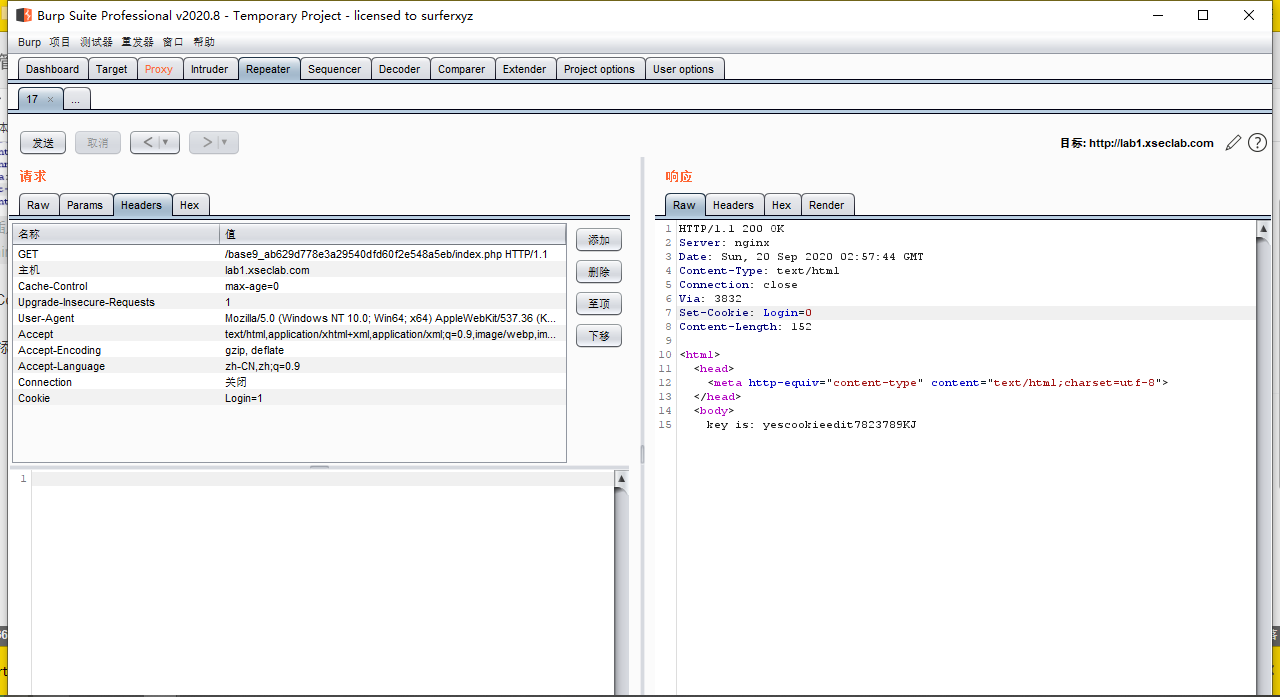
Task: Click the 至顶 move-to-top button
Action: click(599, 304)
